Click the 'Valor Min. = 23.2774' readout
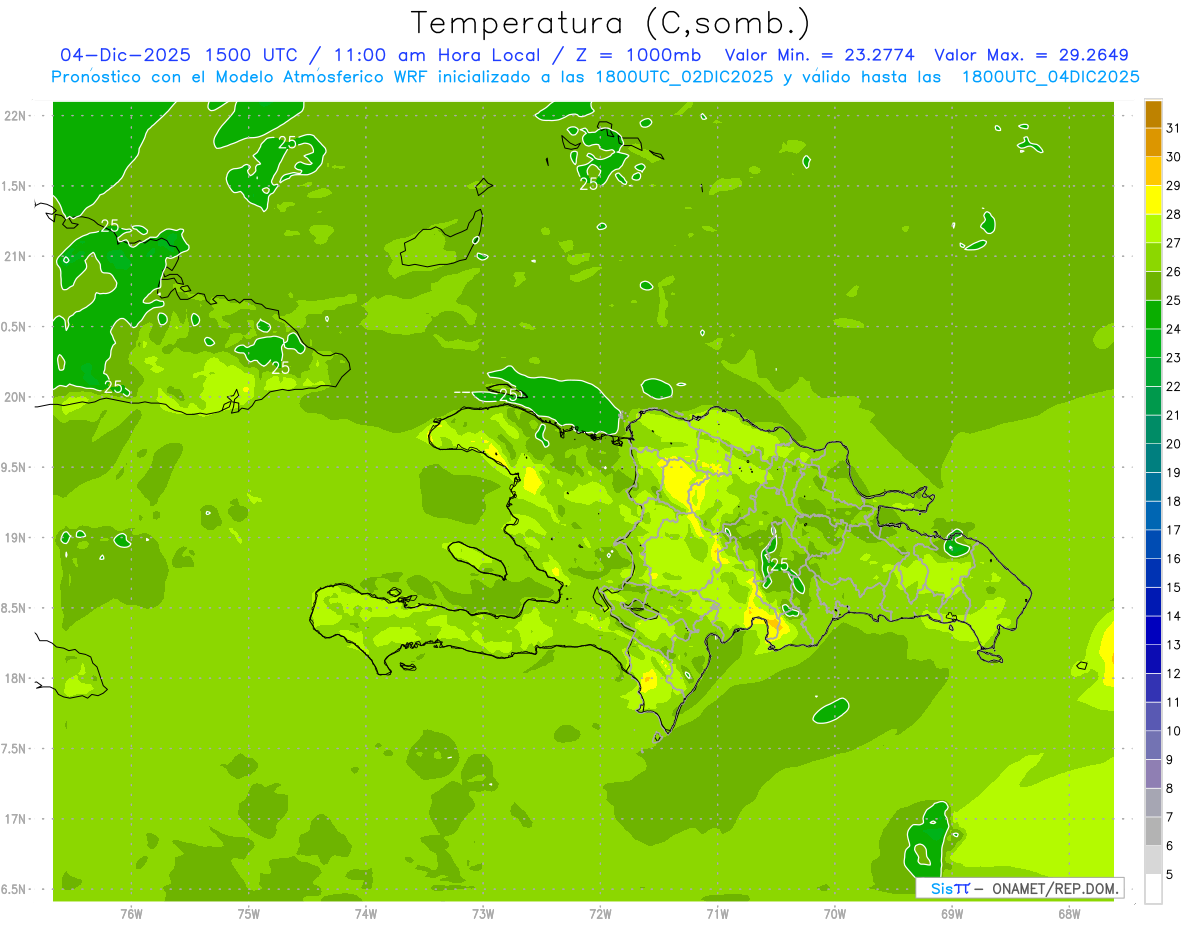This screenshot has width=1200, height=927. (819, 55)
